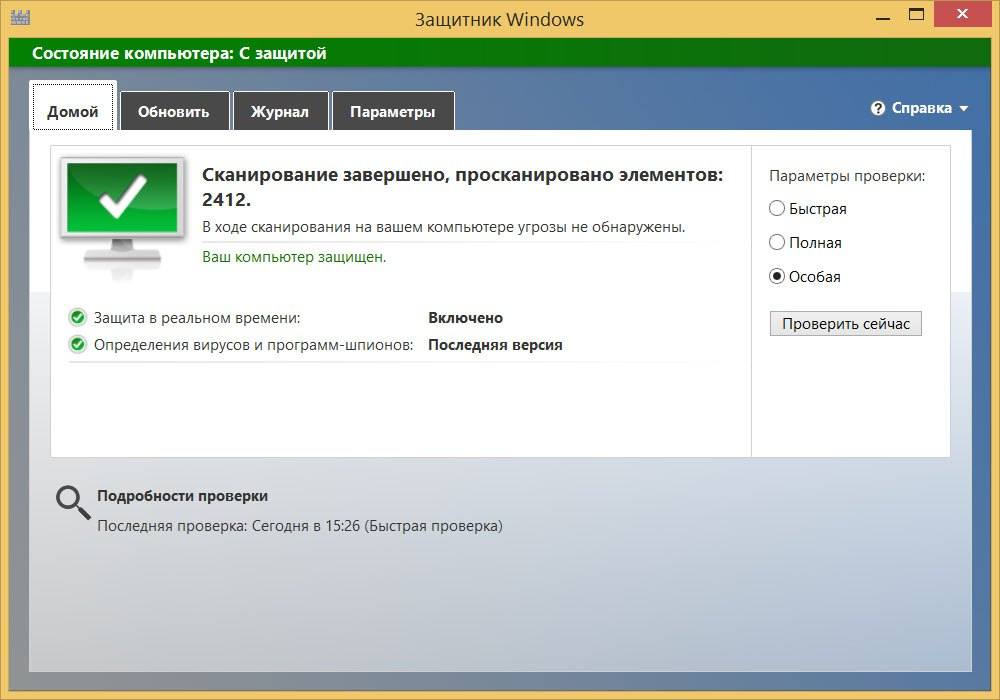Click the Защитник Windows title bar app icon
The width and height of the screenshot is (1000, 700).
(19, 14)
